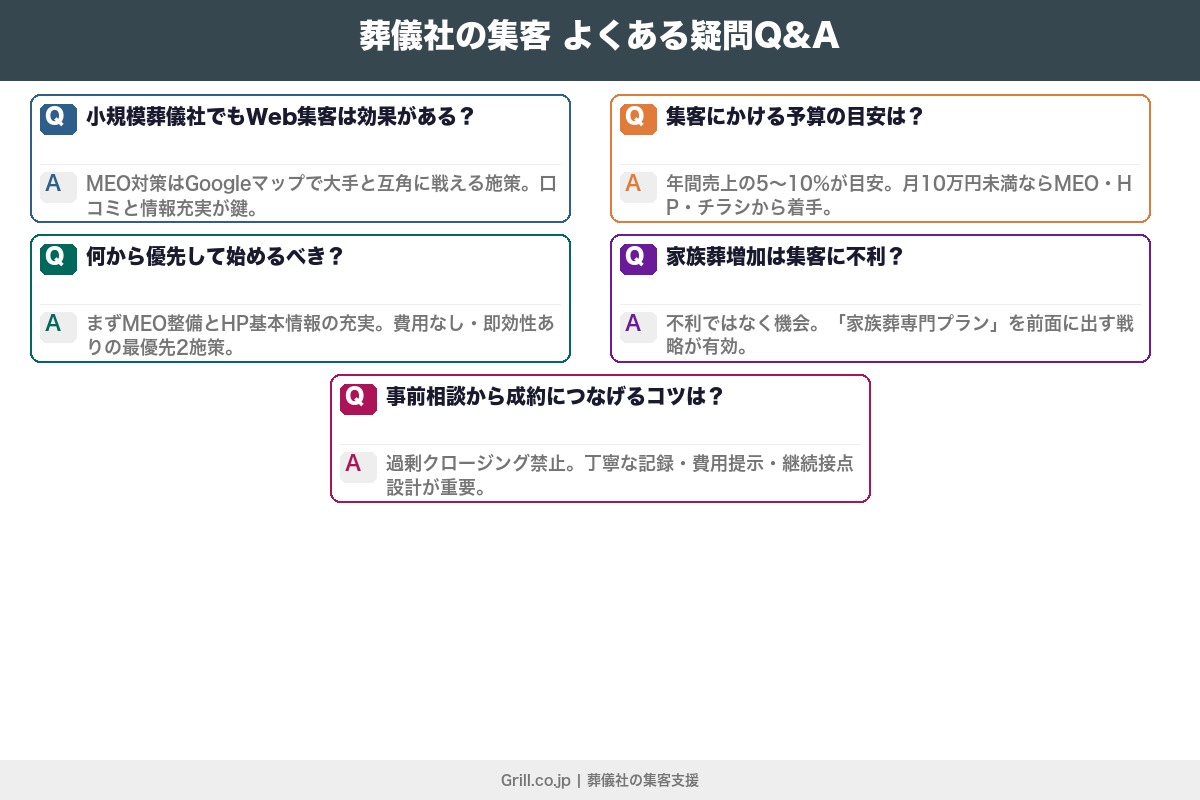
Task: Click the Q badge on 事前相談 card
Action: pos(357,399)
